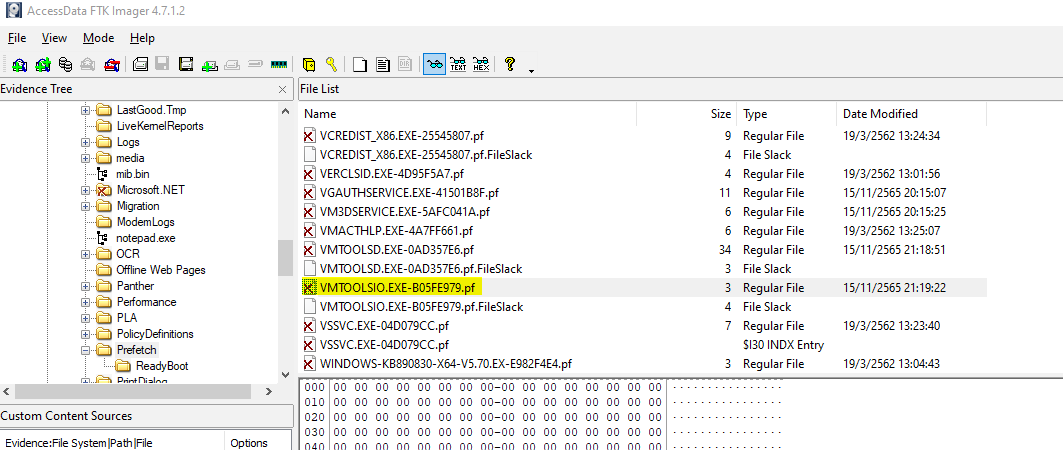Viewport: 1063px width, 450px height.
Task: Click the yellow question mark Help icon
Action: 510,64
